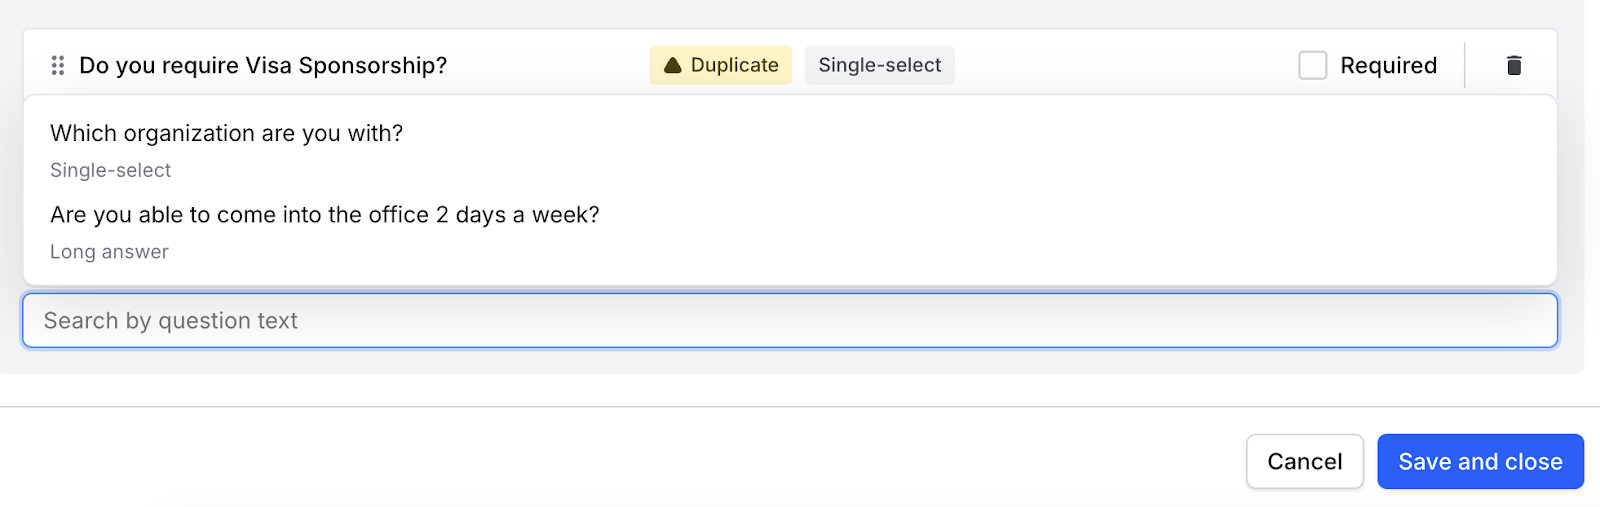This screenshot has width=1600, height=507.
Task: Click Save and close
Action: 1480,461
